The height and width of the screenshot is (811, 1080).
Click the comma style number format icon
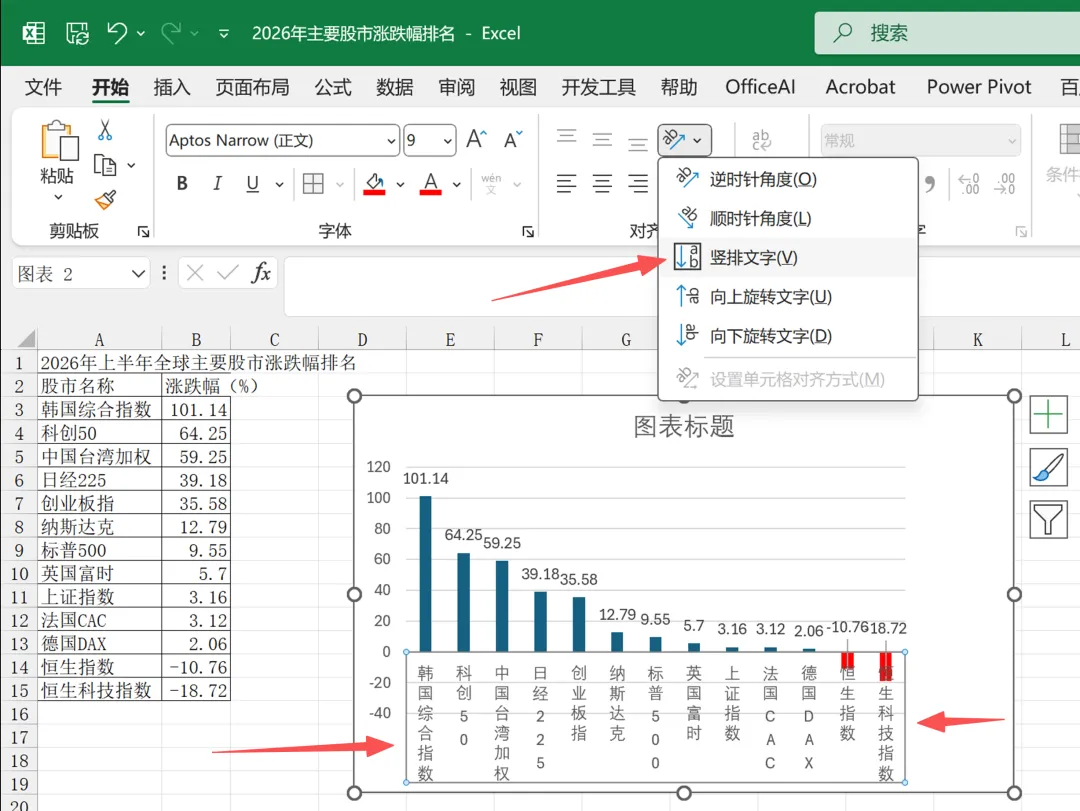click(x=930, y=183)
